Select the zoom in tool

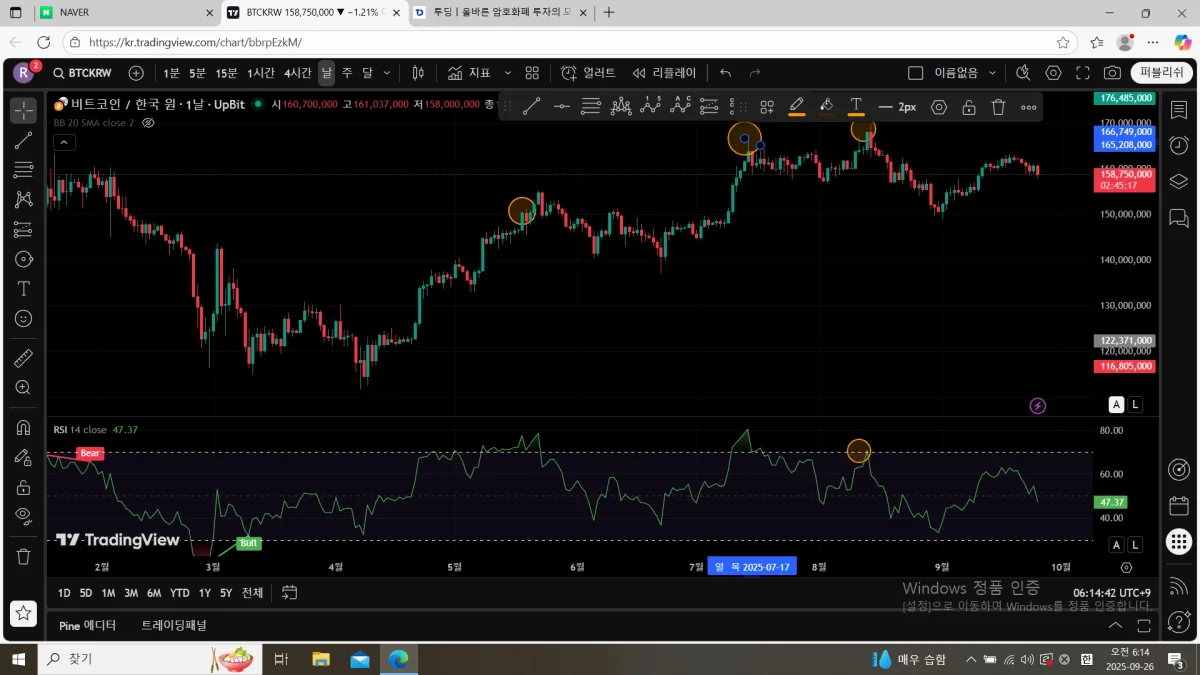pyautogui.click(x=23, y=387)
